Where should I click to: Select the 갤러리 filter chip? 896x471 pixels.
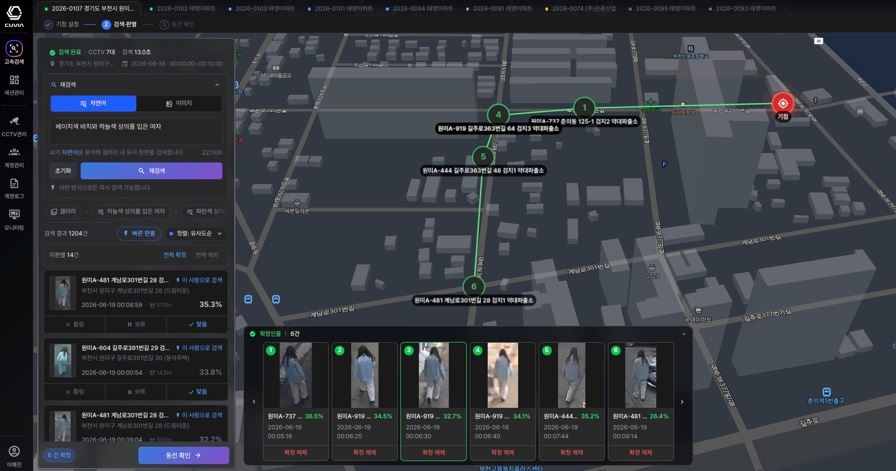(64, 211)
